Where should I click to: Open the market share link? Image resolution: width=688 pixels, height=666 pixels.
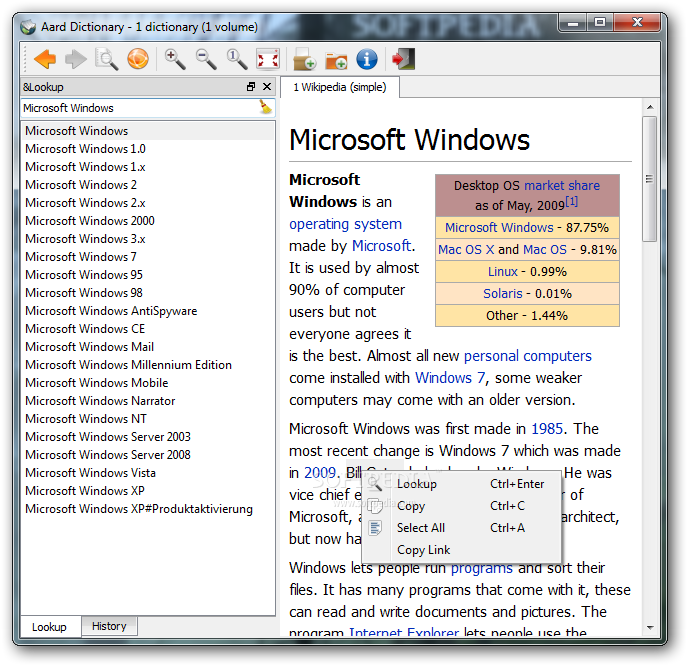click(562, 186)
